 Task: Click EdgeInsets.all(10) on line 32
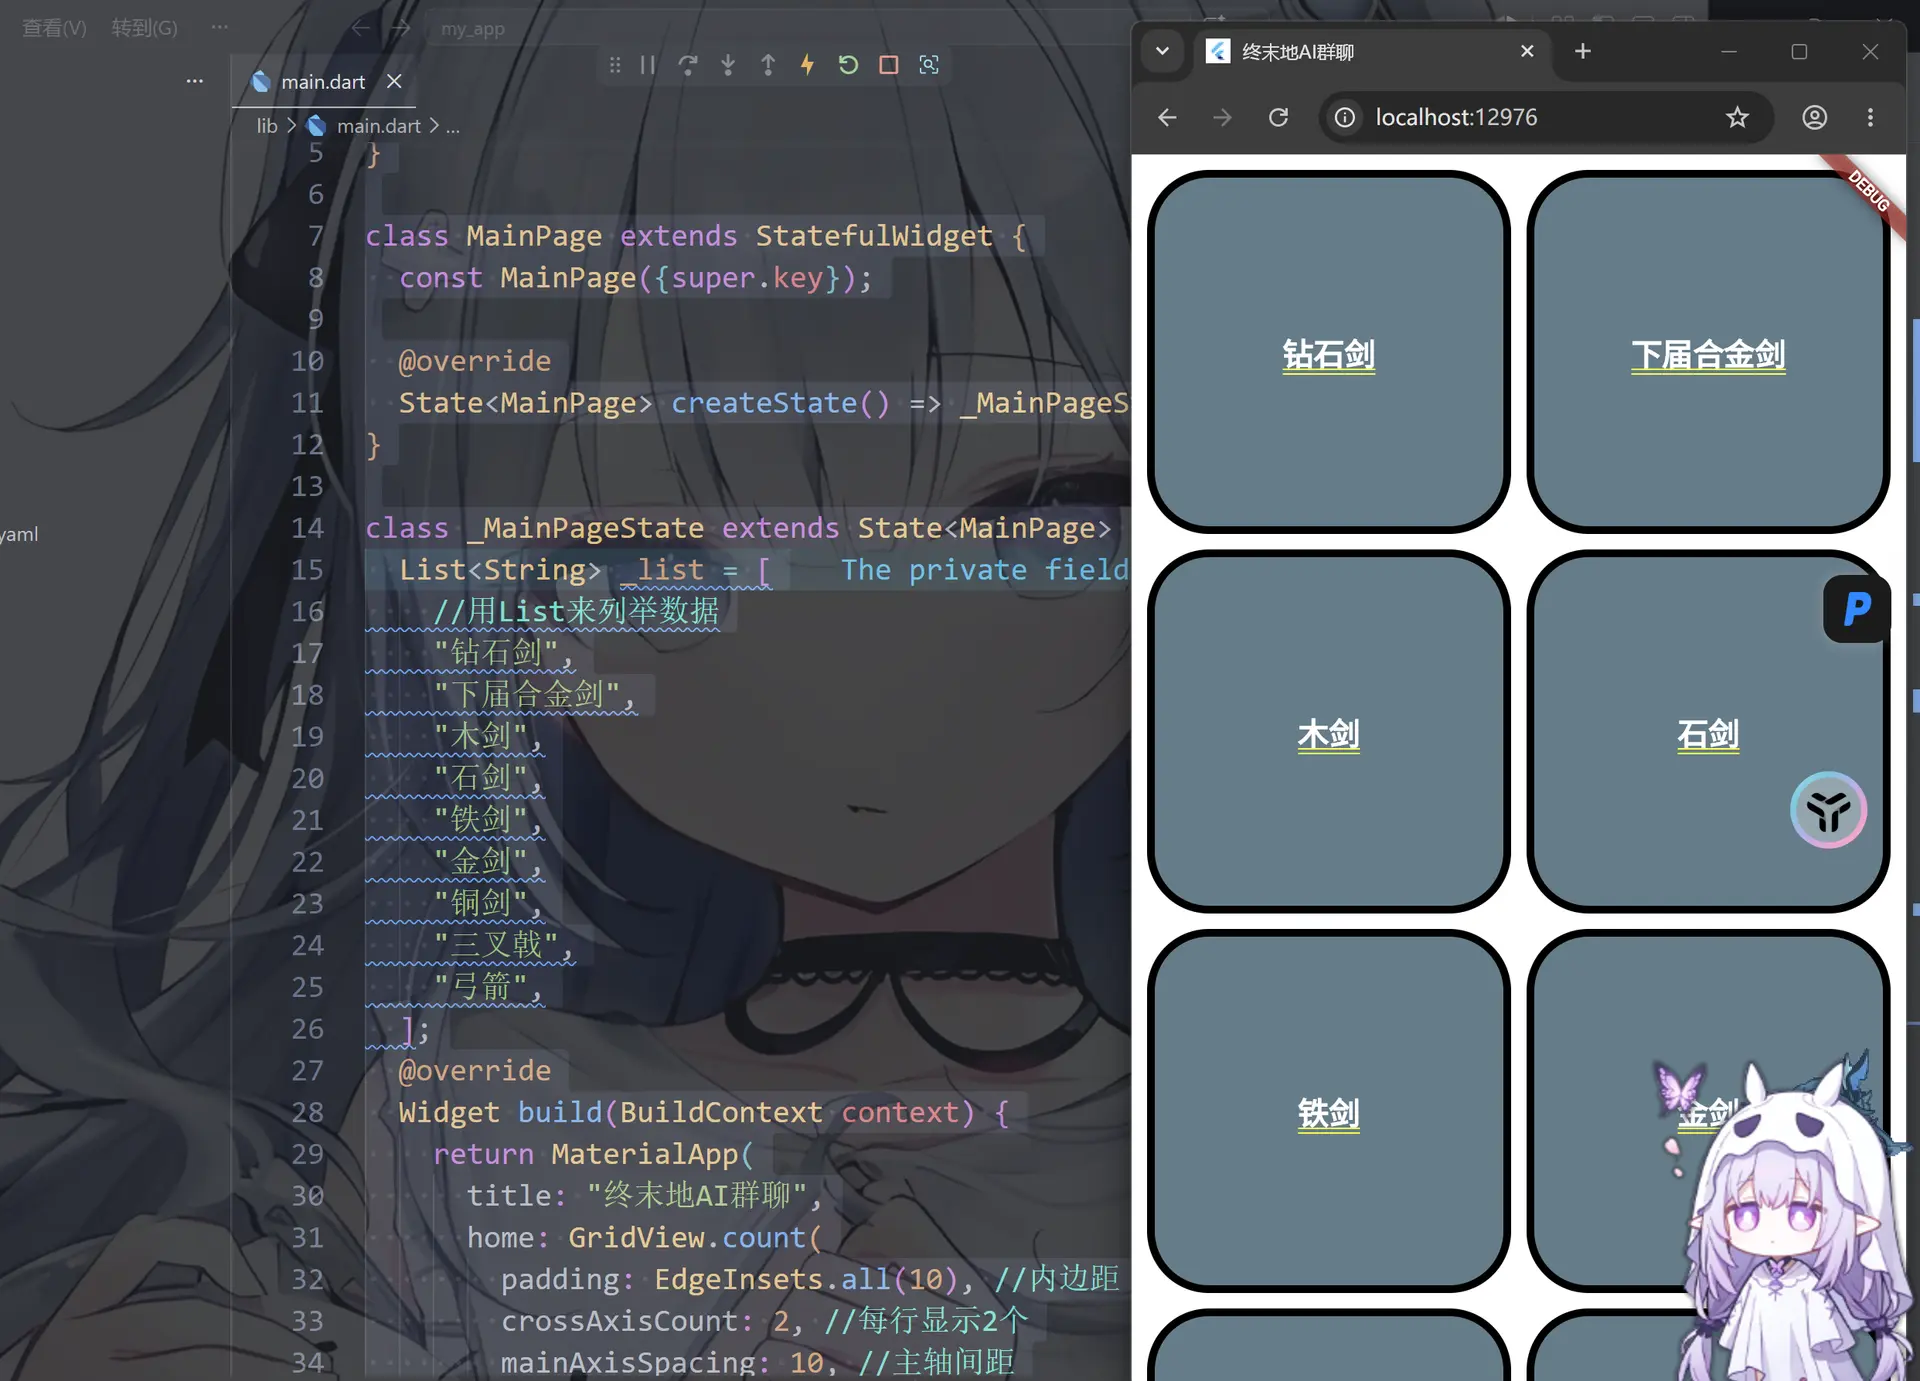806,1280
